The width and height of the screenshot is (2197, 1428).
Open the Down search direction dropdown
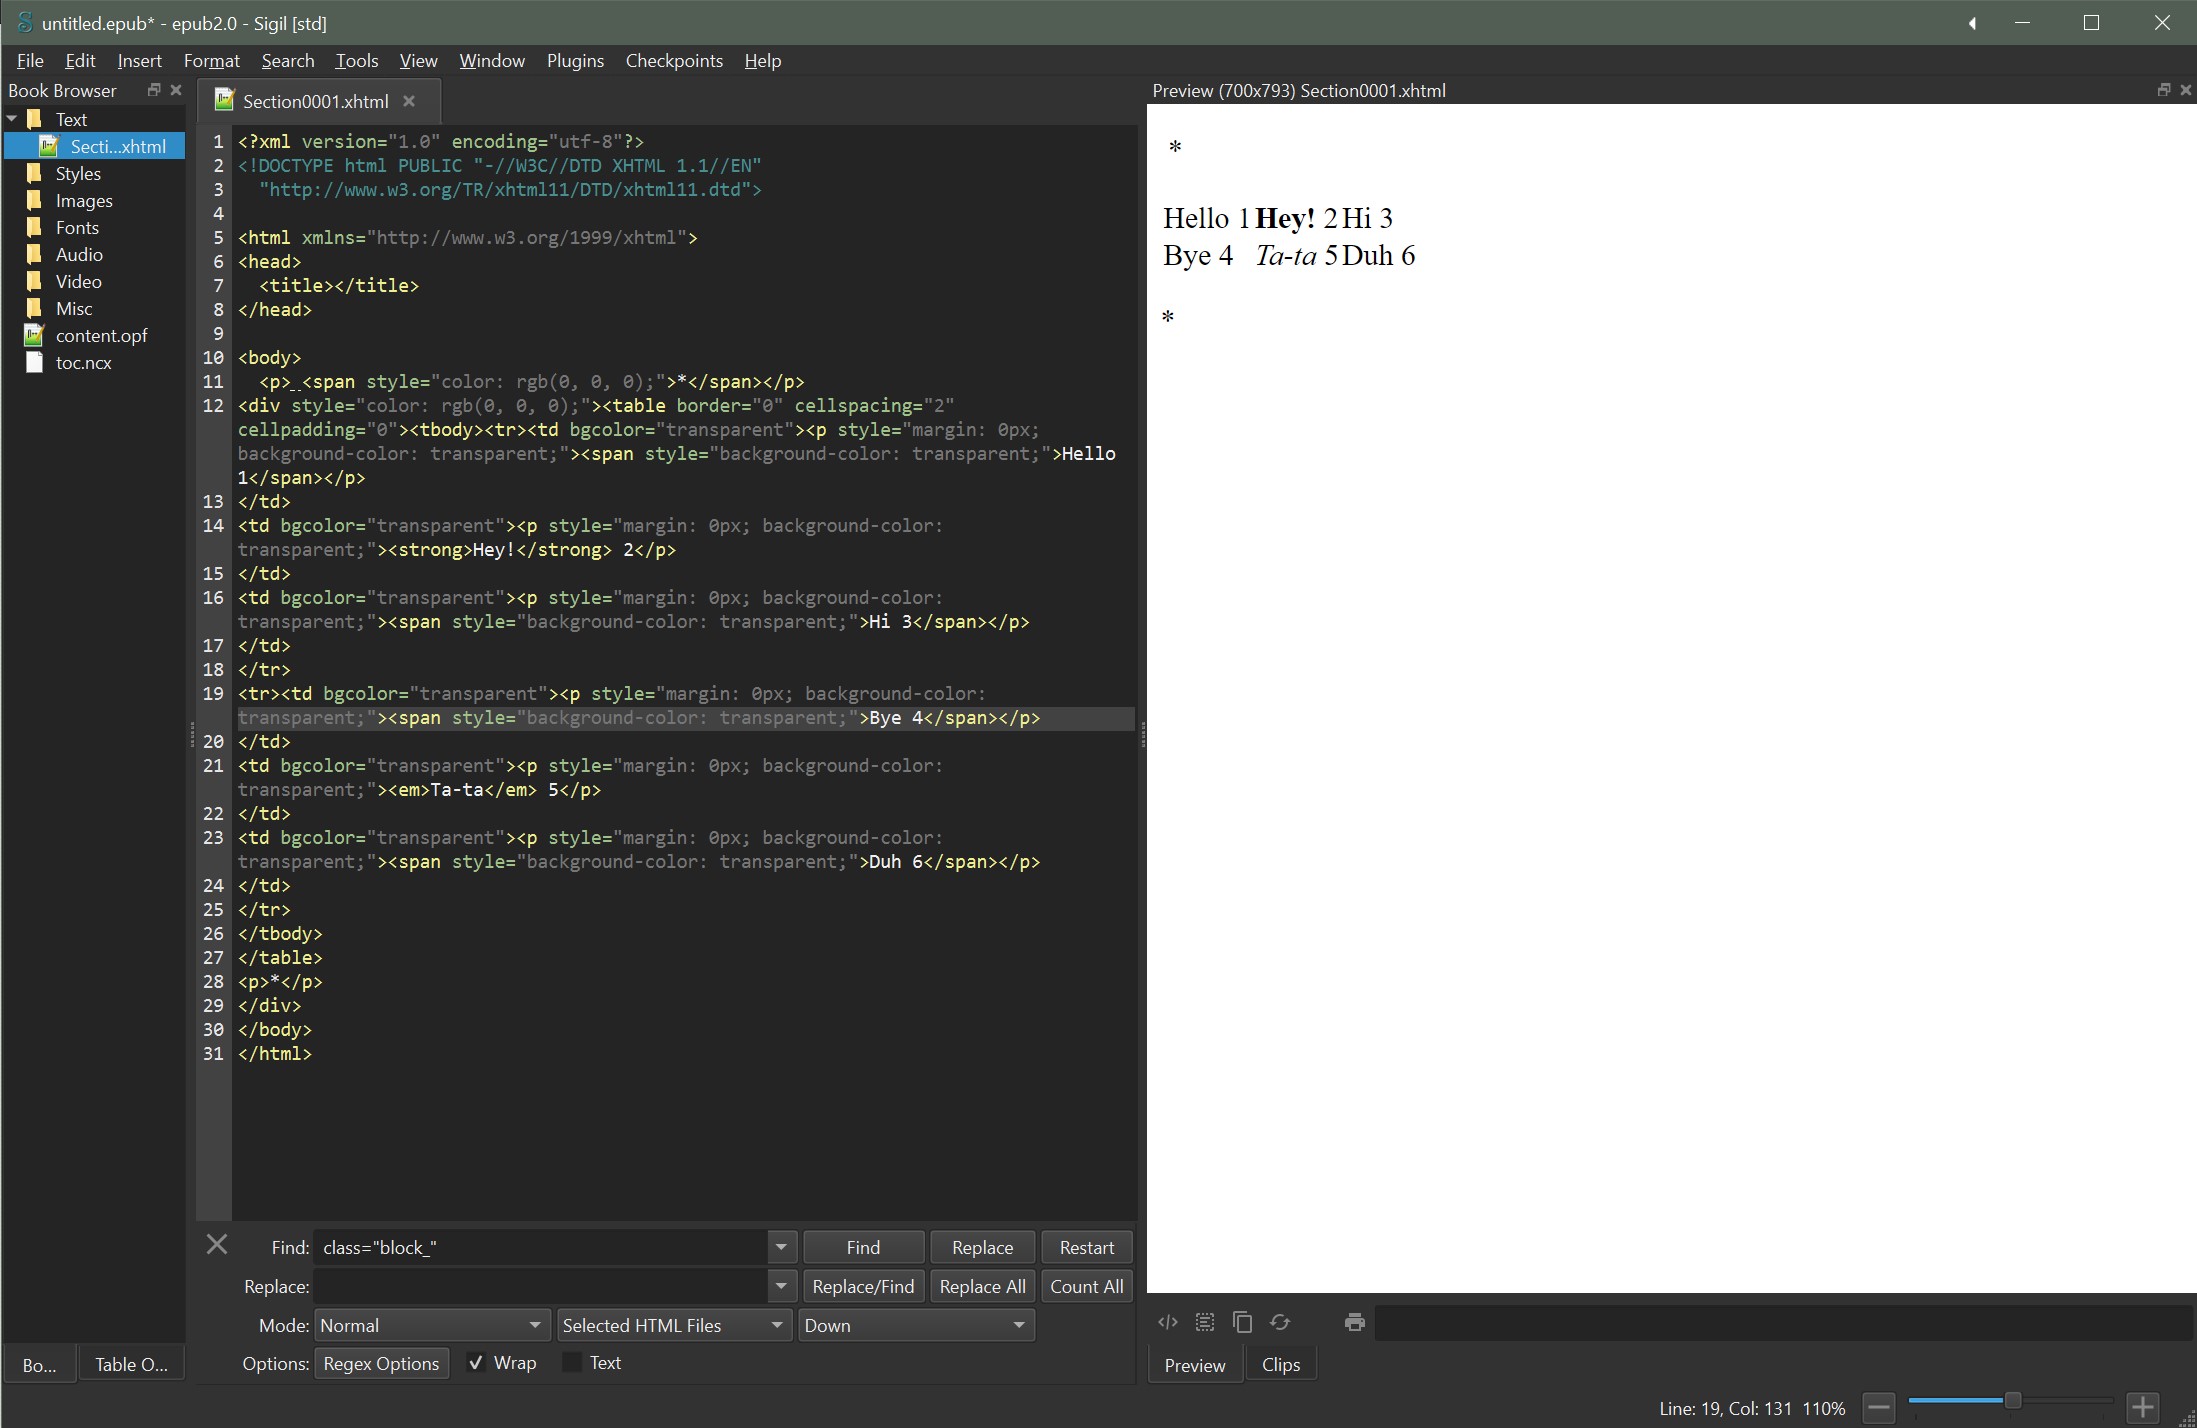[915, 1325]
